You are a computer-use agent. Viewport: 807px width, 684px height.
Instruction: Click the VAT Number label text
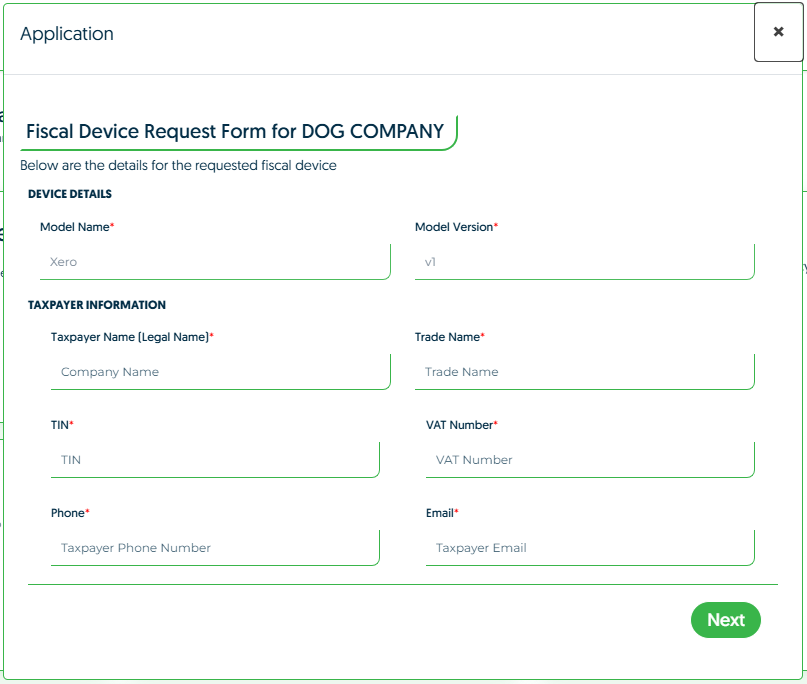coord(460,425)
